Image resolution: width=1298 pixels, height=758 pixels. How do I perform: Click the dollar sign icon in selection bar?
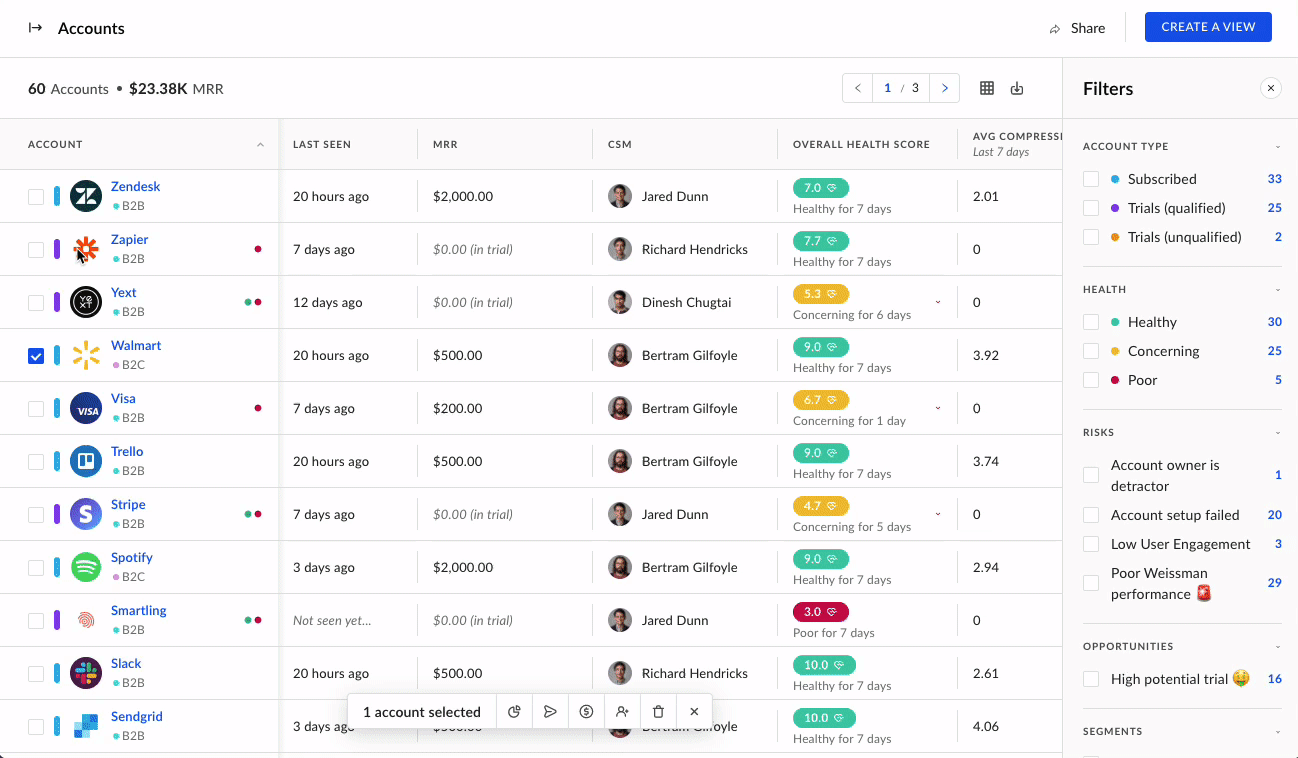[586, 712]
